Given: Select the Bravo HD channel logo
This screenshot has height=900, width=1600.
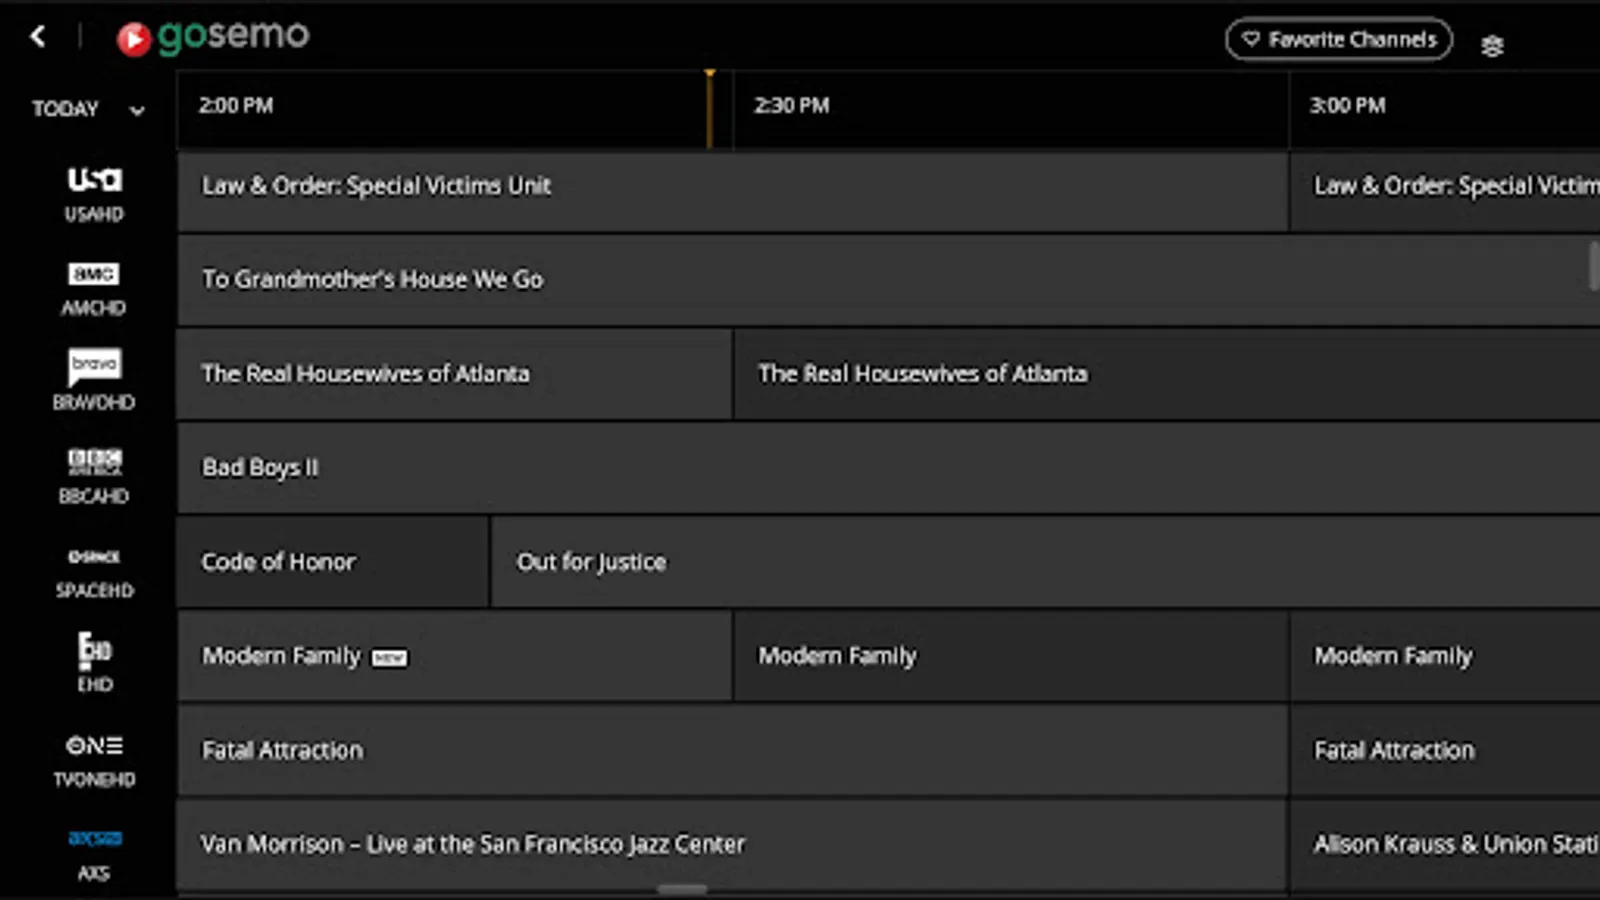Looking at the screenshot, I should click(x=94, y=366).
